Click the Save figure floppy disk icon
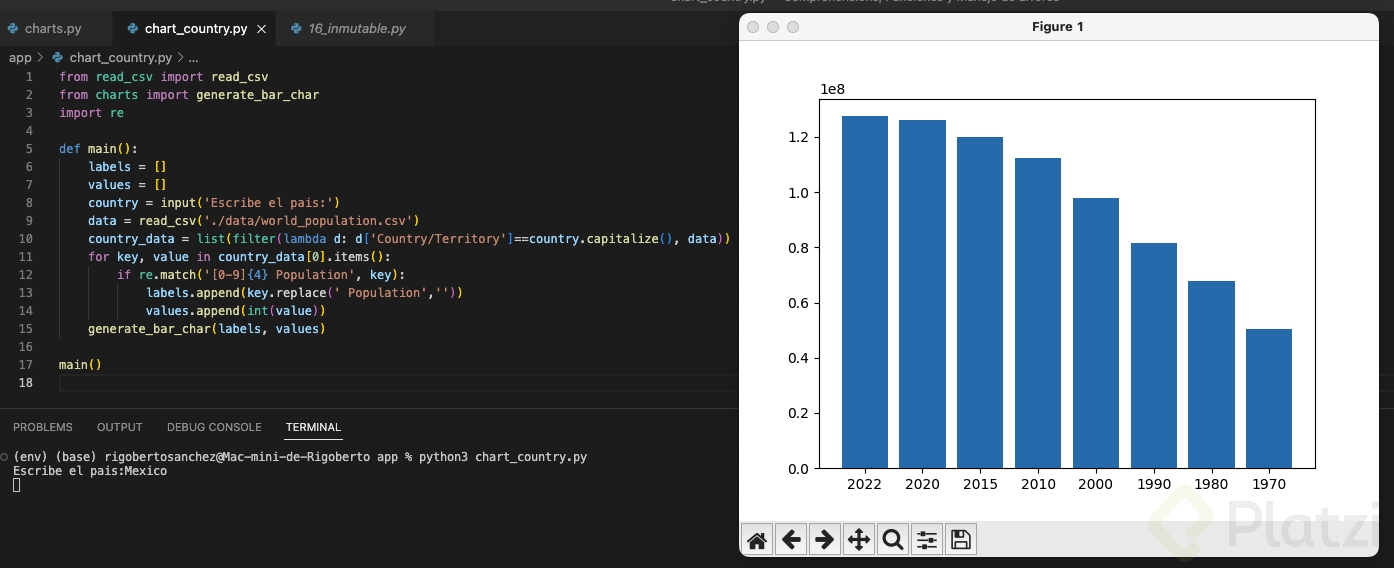This screenshot has height=568, width=1394. 960,540
